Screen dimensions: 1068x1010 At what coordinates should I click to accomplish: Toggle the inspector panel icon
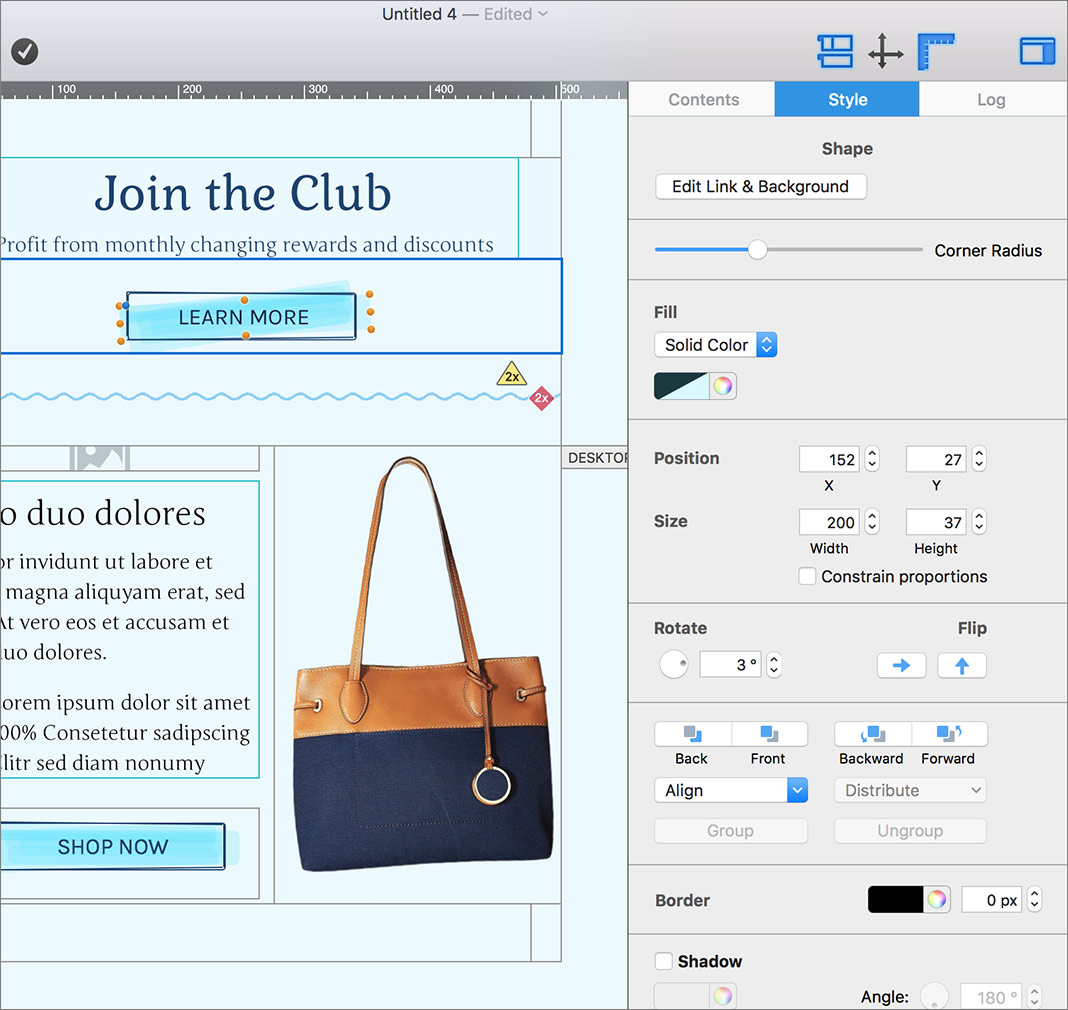pos(1037,51)
